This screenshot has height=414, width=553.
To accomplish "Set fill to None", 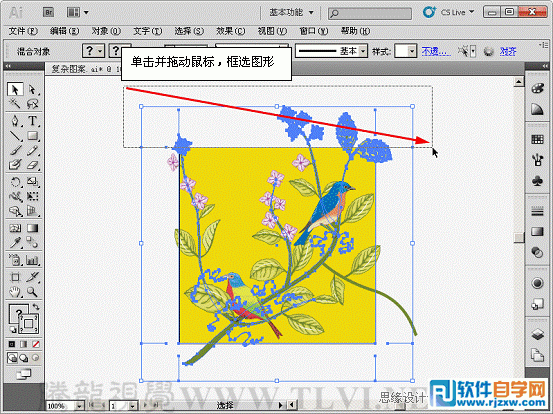I will click(36, 344).
